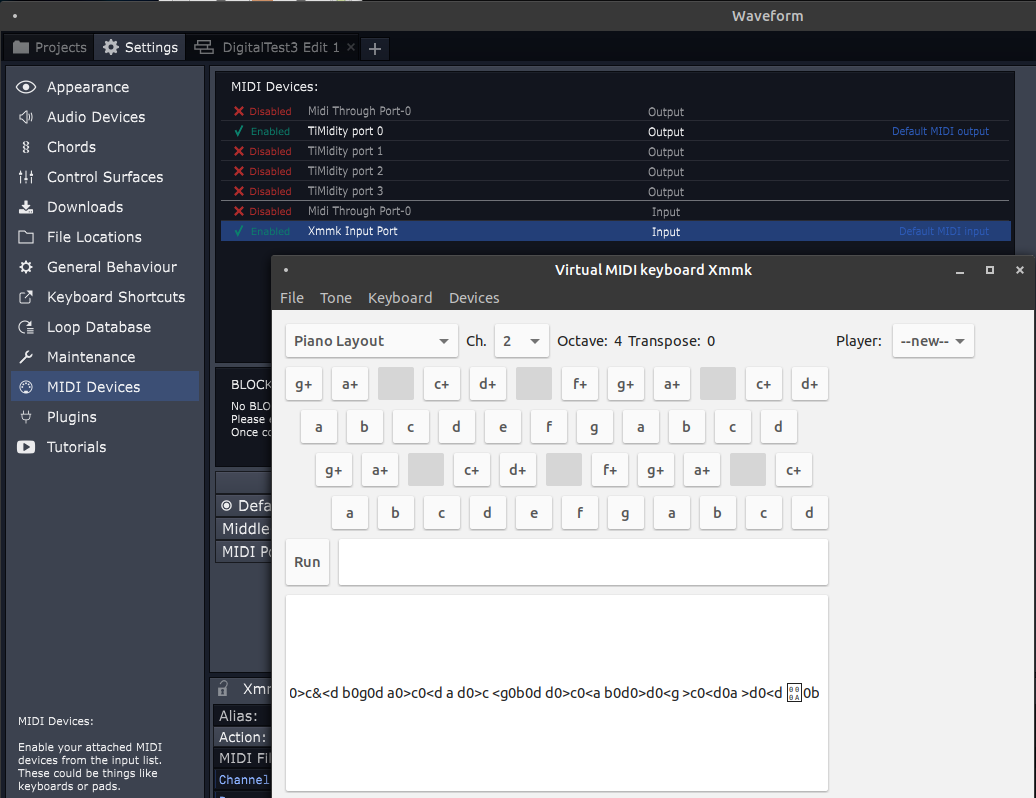Click the MML text output area

pyautogui.click(x=556, y=693)
